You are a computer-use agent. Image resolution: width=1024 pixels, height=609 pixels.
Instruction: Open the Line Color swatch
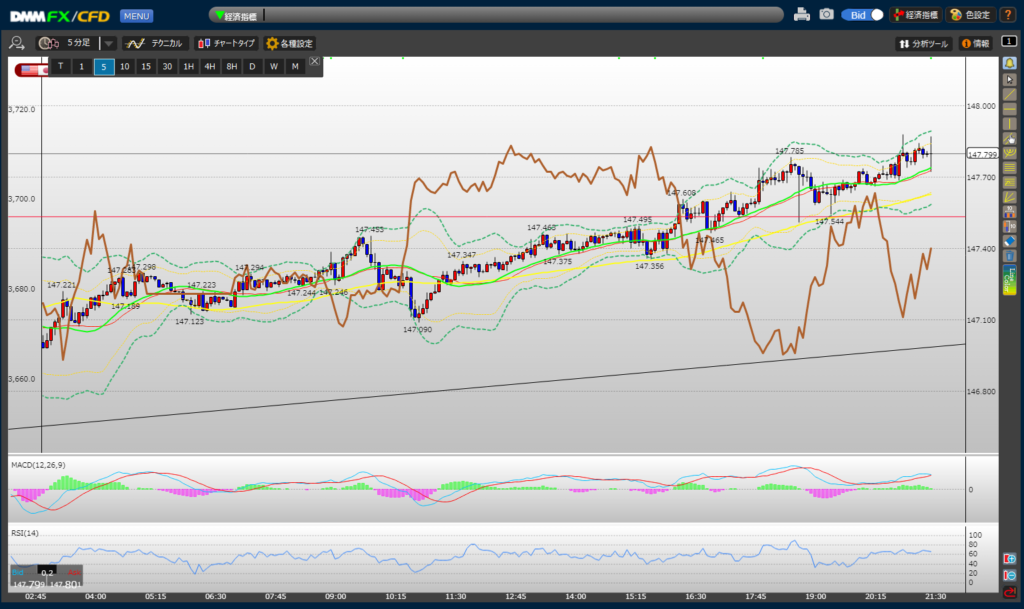[x=1009, y=280]
